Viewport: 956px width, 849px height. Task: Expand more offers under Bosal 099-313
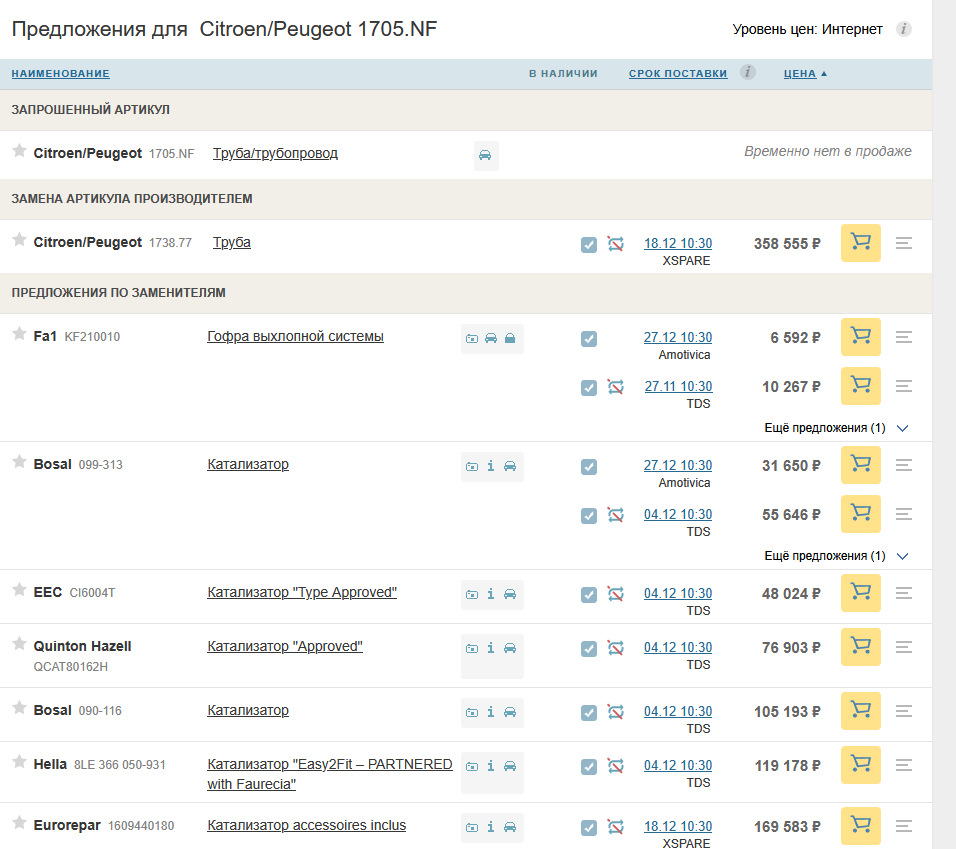coord(836,556)
